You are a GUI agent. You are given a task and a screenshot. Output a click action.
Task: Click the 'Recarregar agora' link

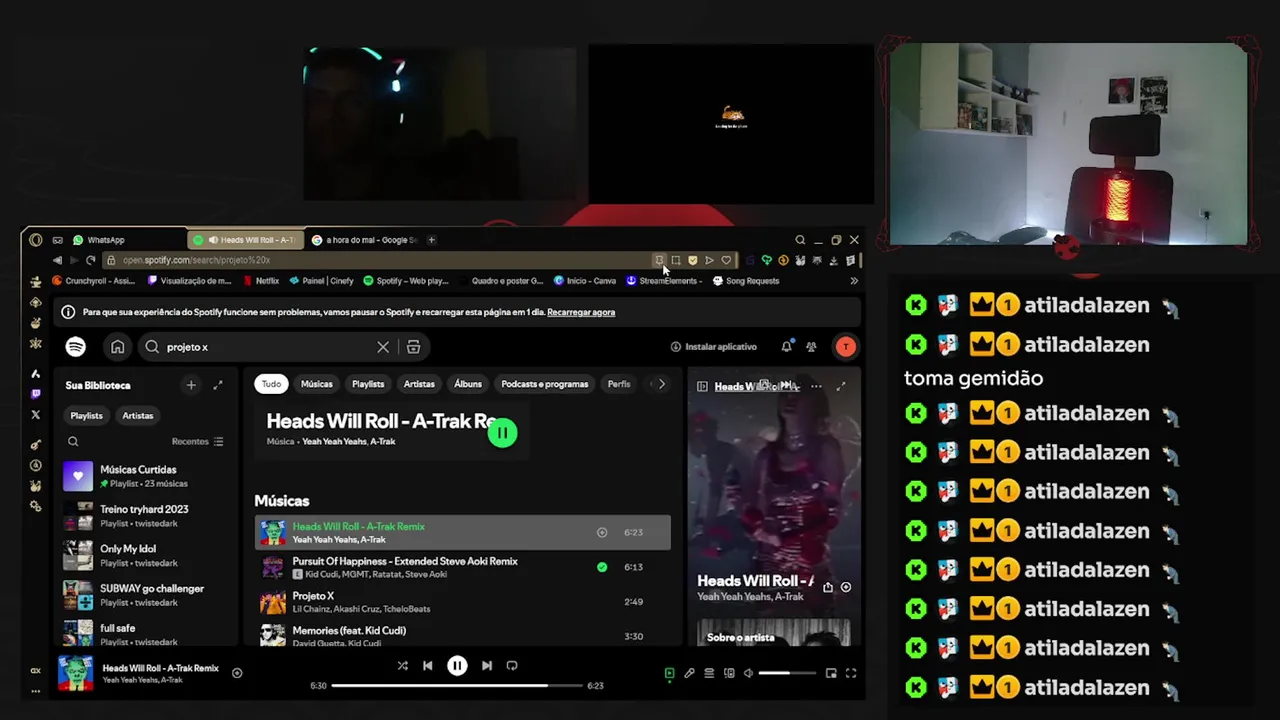[x=581, y=312]
